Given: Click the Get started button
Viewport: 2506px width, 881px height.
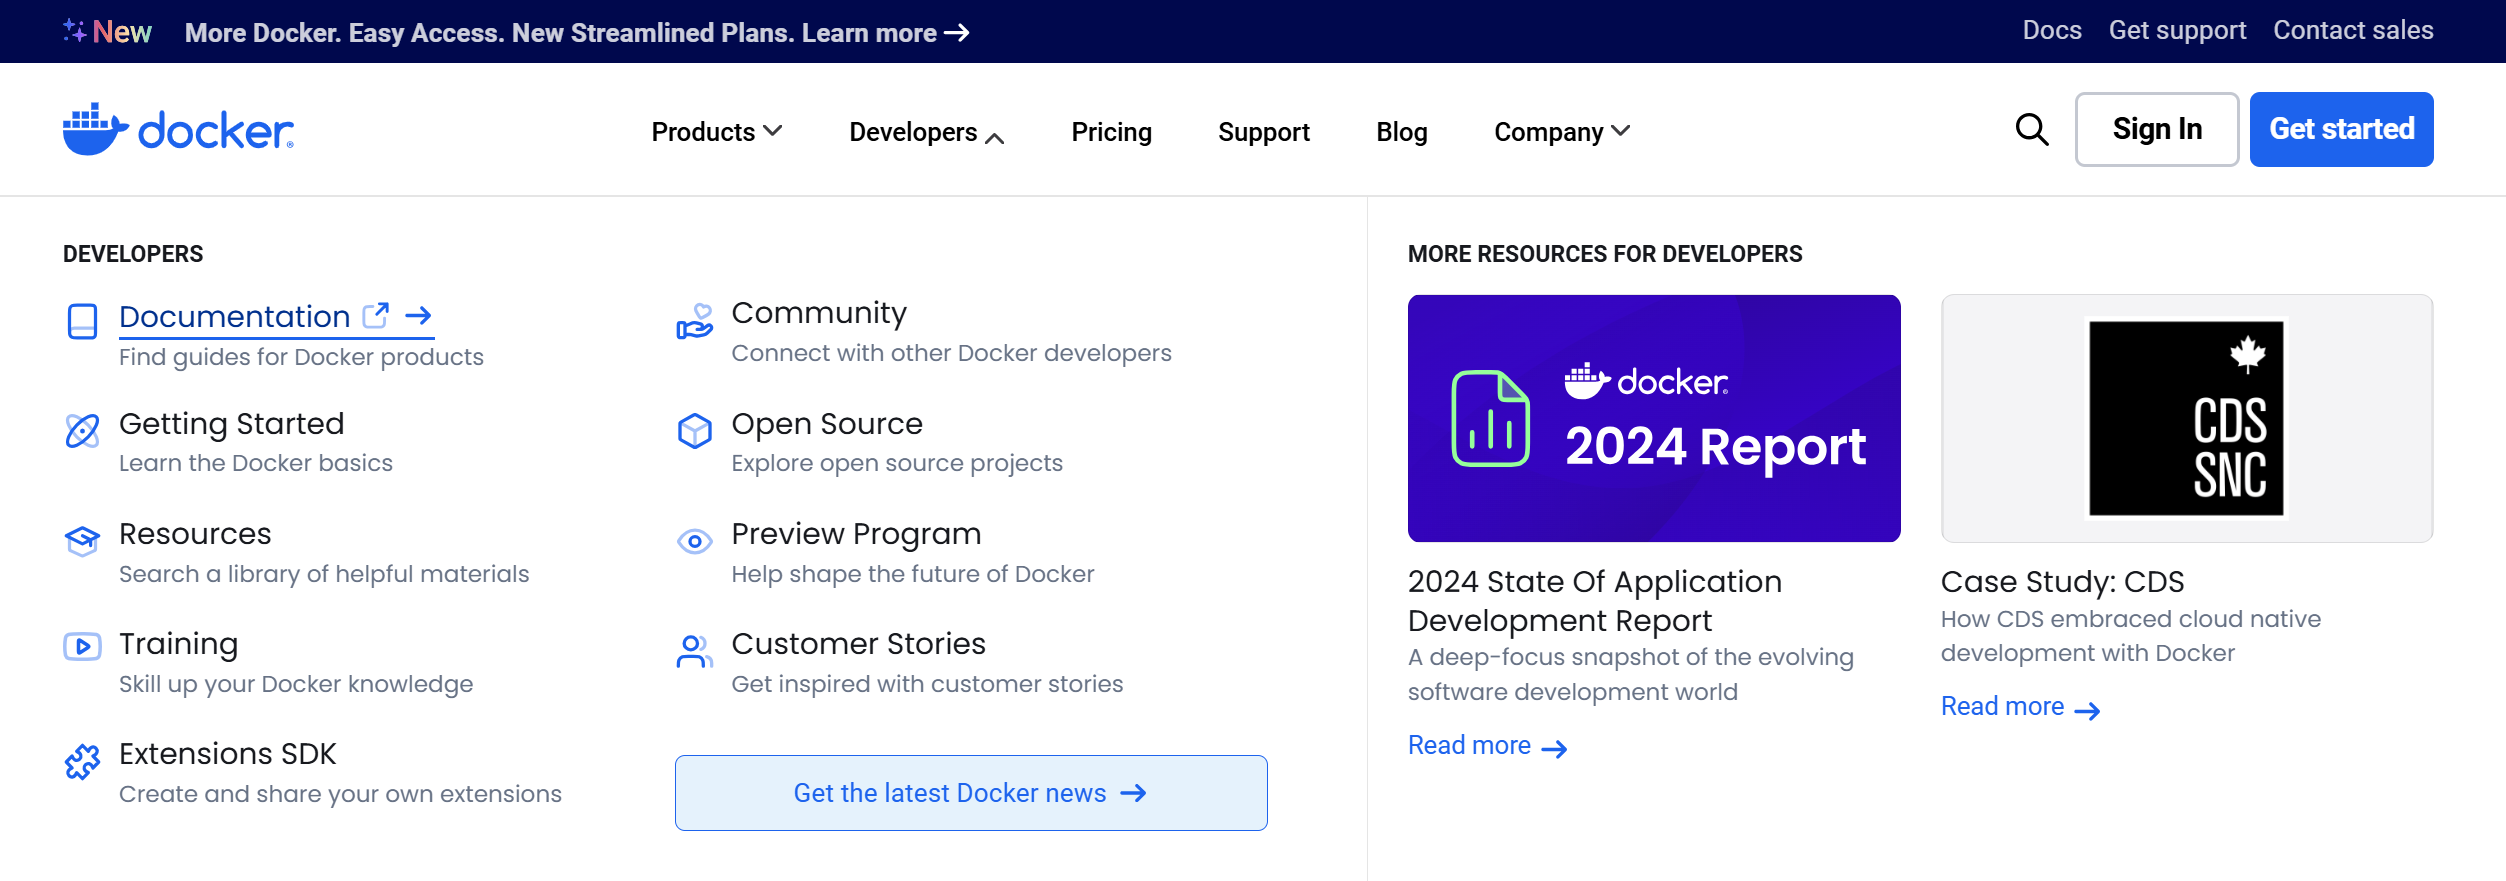Looking at the screenshot, I should 2341,129.
